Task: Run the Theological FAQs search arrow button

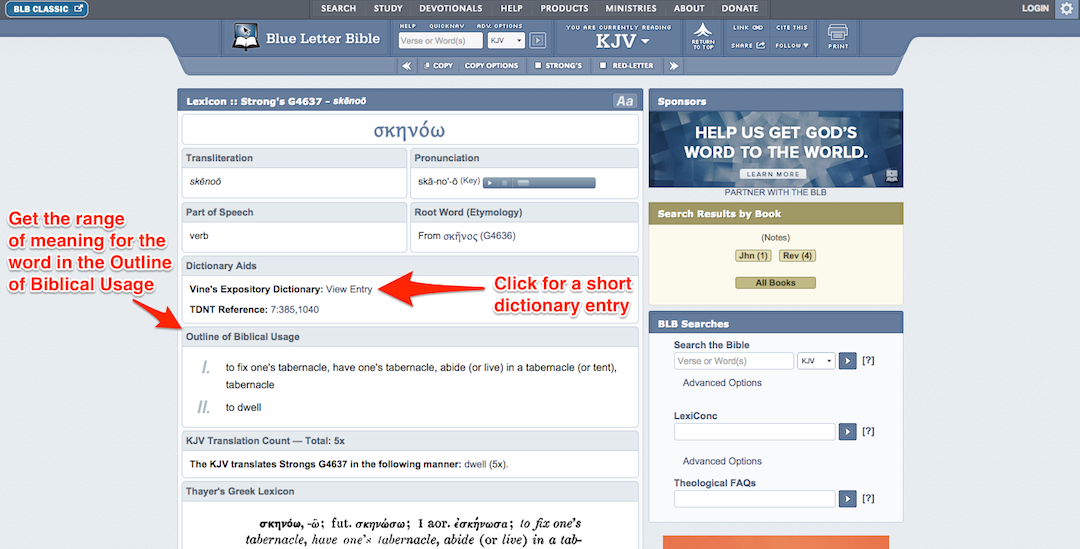Action: [x=847, y=498]
